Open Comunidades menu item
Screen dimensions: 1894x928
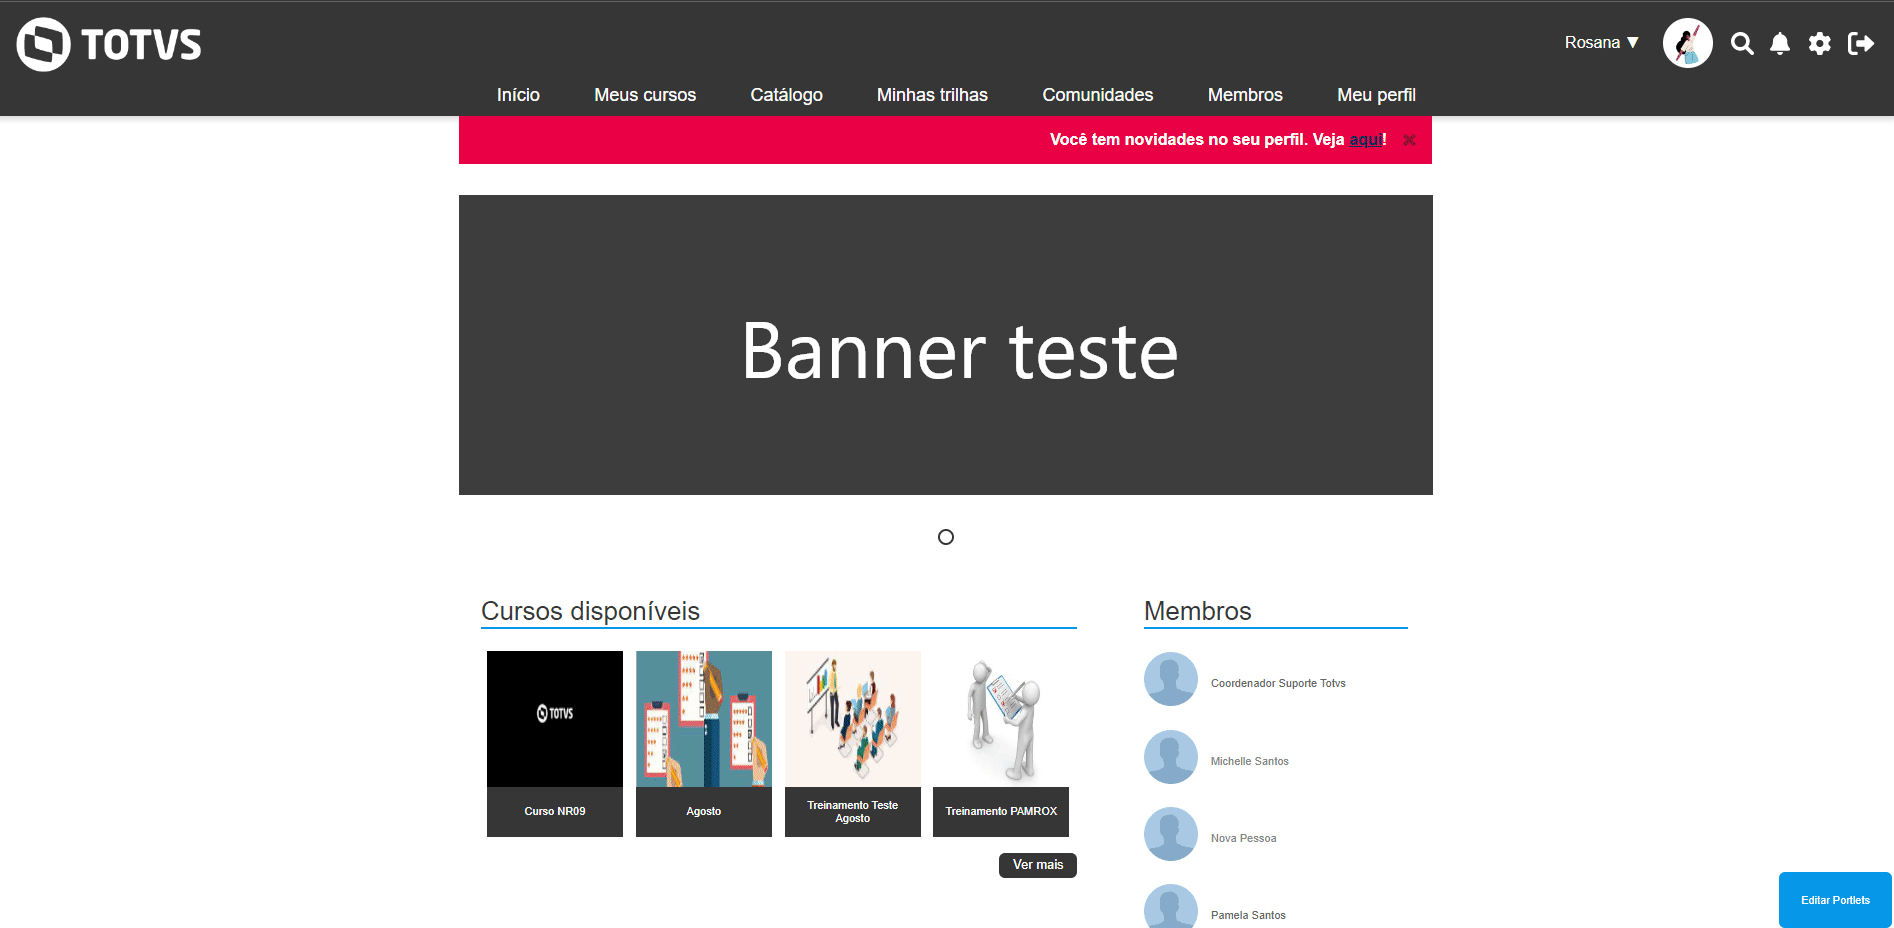(1098, 95)
